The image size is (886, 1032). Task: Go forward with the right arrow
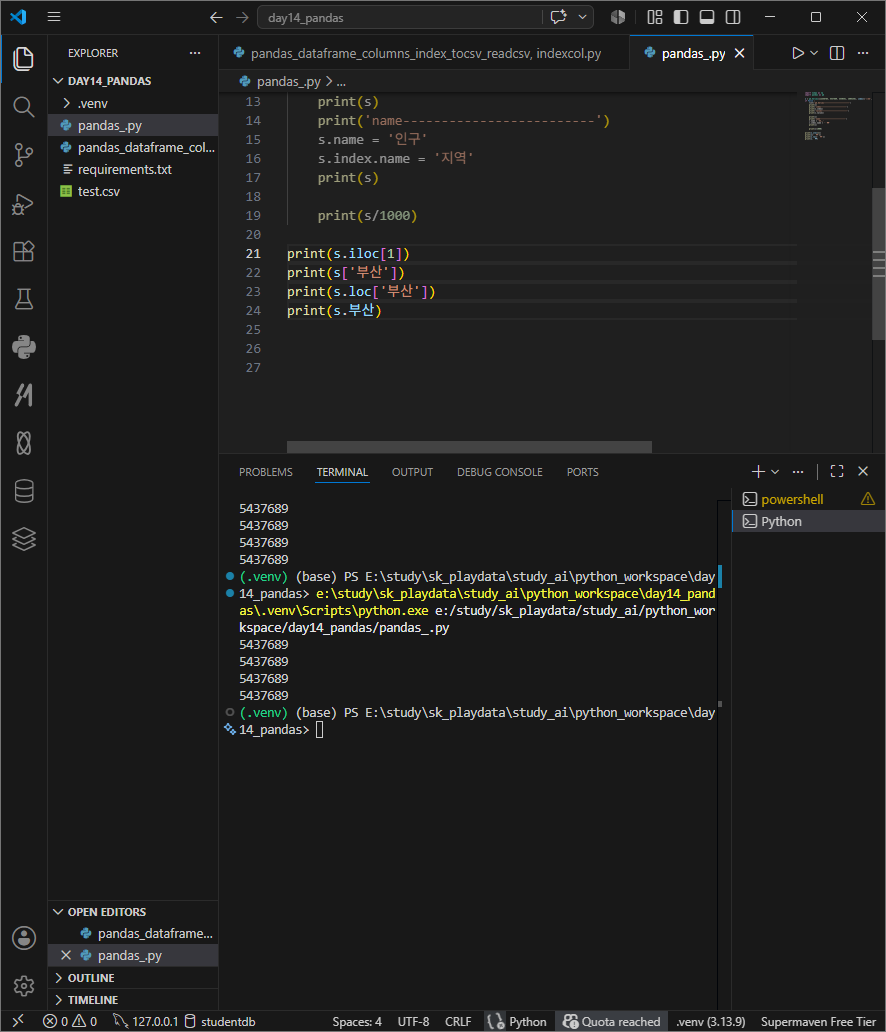(x=242, y=18)
